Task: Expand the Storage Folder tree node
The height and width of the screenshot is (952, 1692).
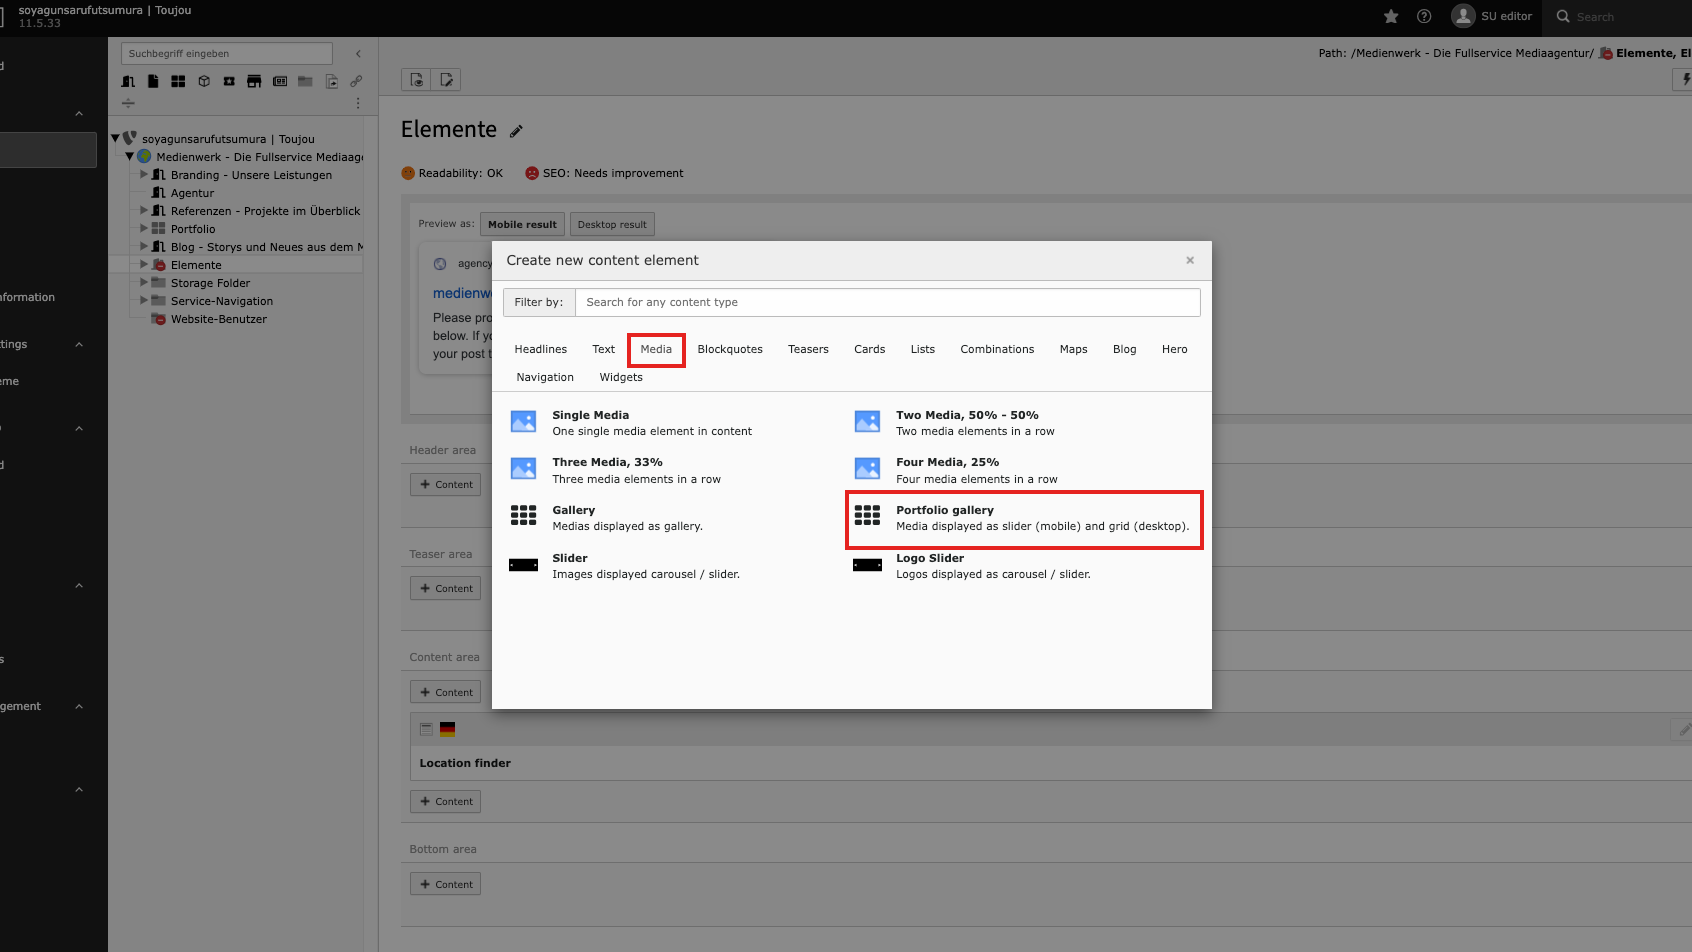Action: click(x=144, y=283)
